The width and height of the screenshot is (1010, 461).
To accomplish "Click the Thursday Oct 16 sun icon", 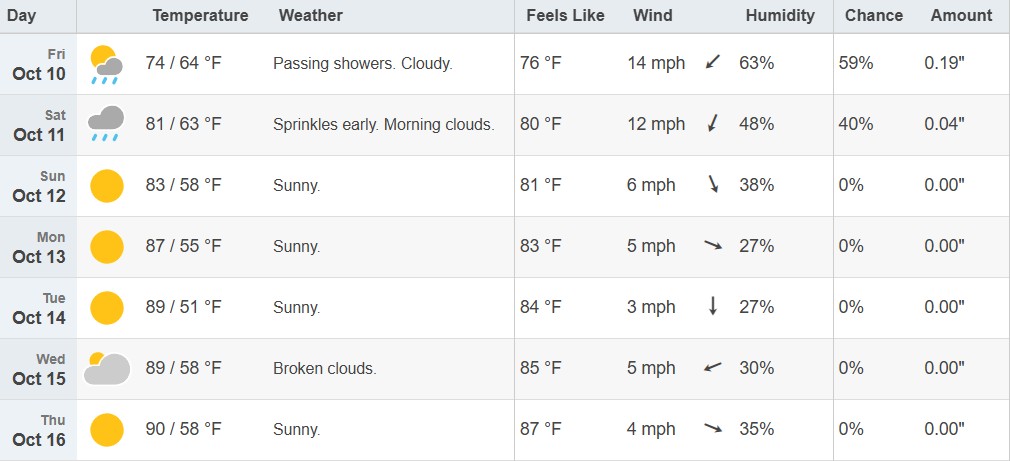I will pyautogui.click(x=106, y=429).
